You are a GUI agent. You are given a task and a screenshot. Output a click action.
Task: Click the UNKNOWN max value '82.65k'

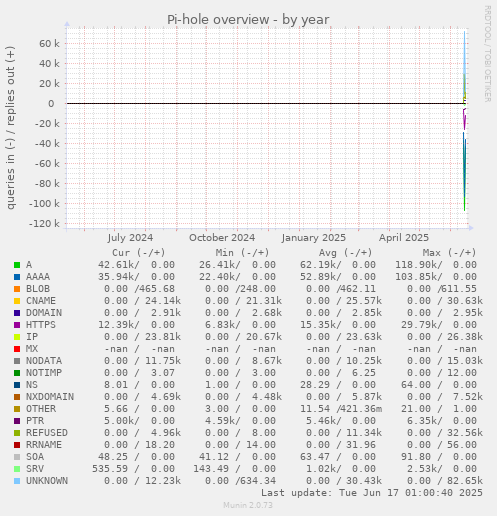[x=465, y=481]
